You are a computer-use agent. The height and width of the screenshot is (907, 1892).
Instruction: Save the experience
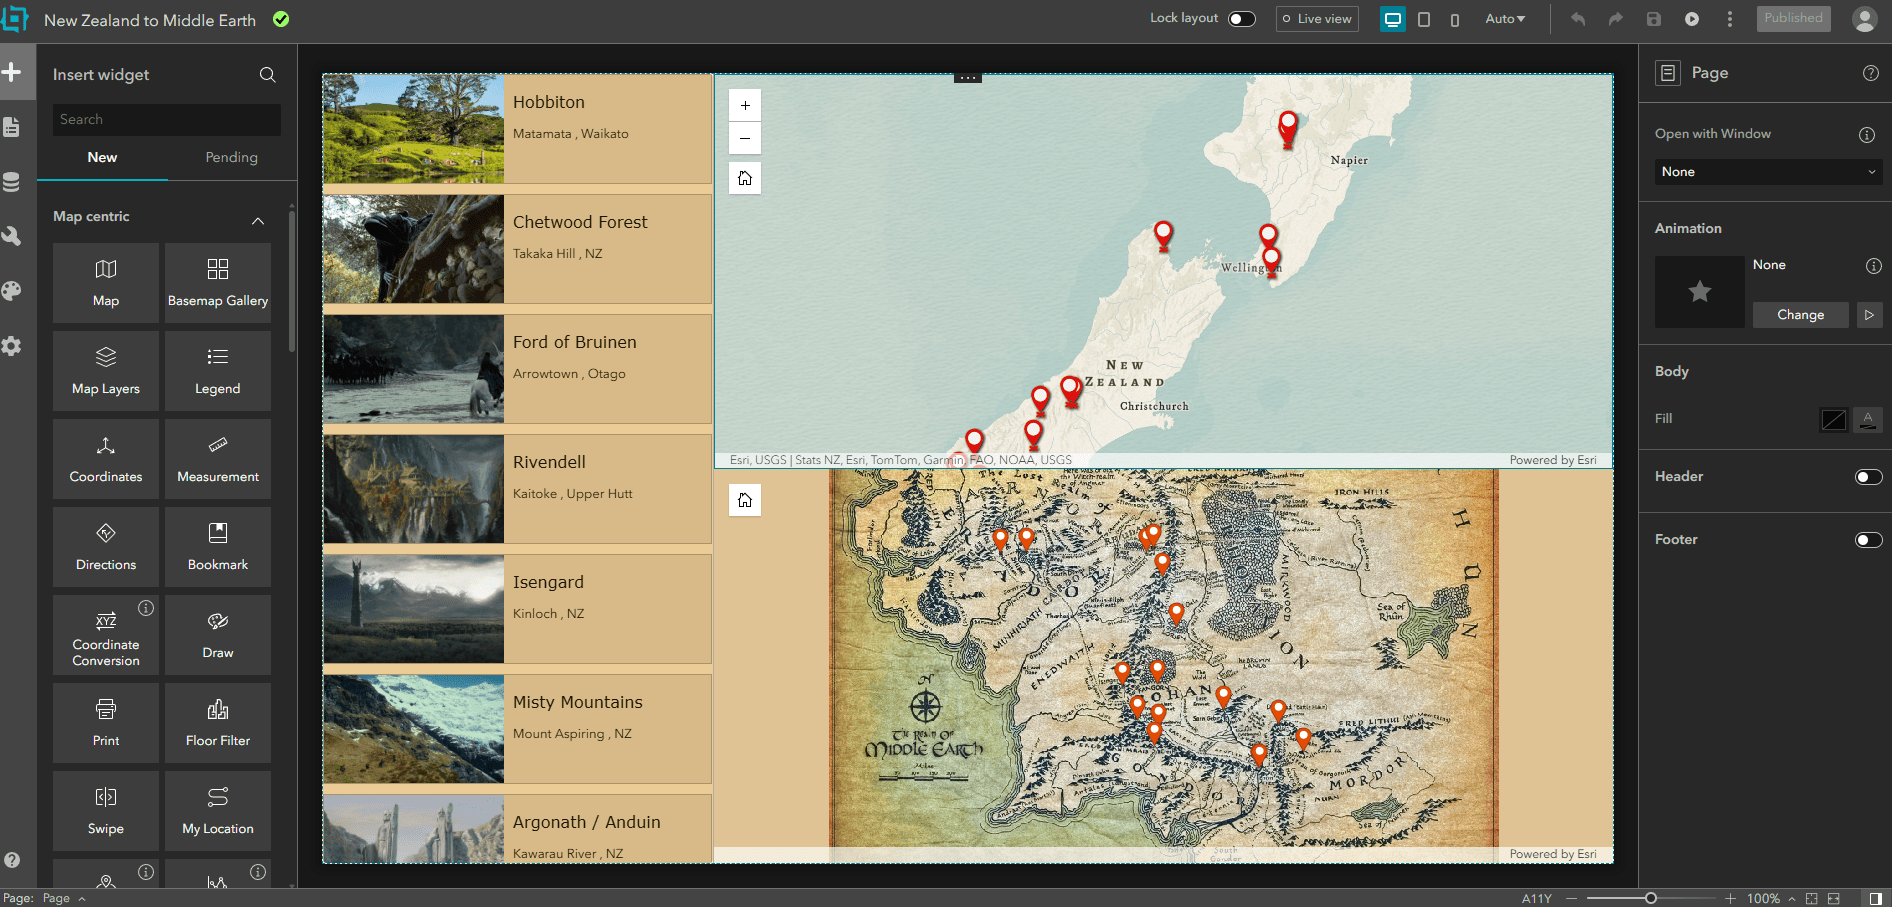(x=1654, y=19)
